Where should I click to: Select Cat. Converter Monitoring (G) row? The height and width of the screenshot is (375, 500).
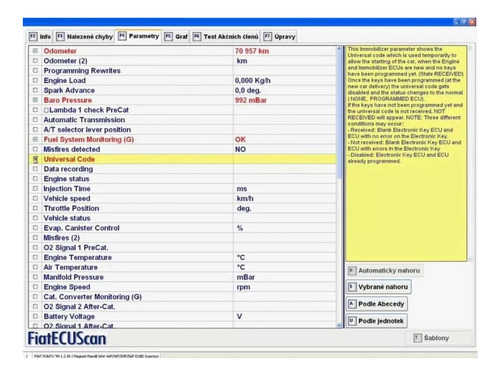(x=183, y=297)
